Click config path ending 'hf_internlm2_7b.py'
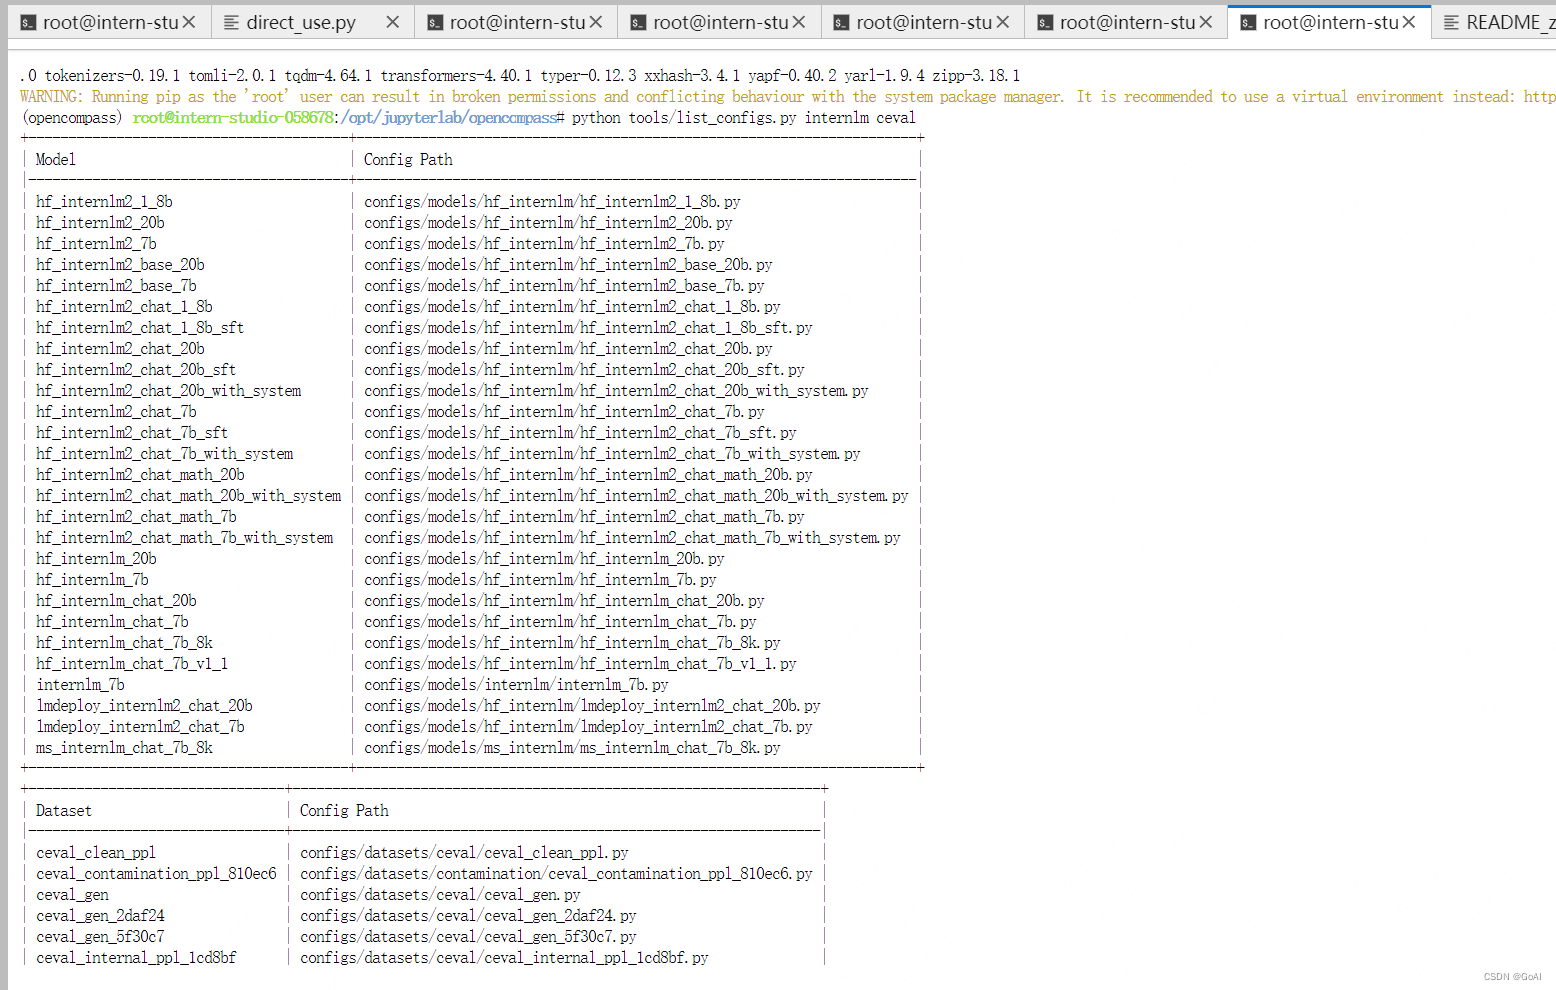 coord(544,244)
